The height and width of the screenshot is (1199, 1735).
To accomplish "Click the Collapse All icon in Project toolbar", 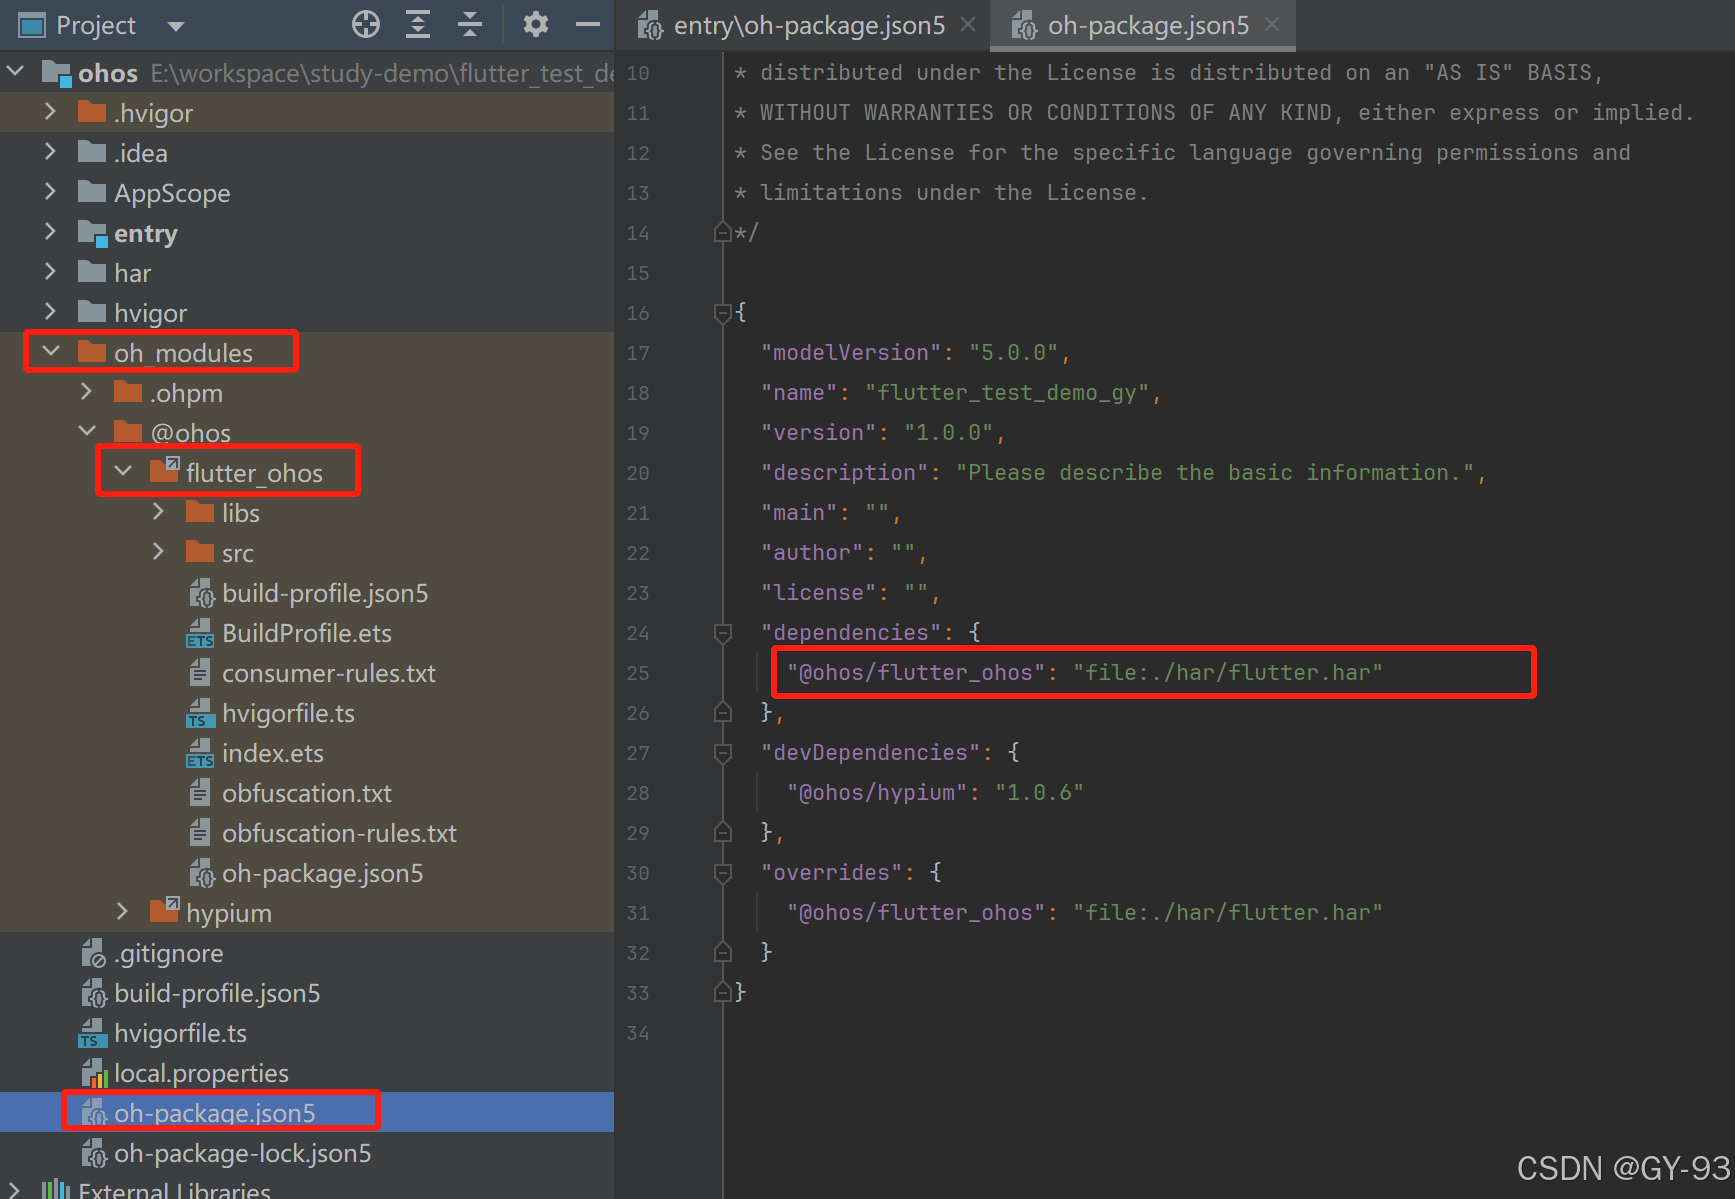I will pos(470,25).
